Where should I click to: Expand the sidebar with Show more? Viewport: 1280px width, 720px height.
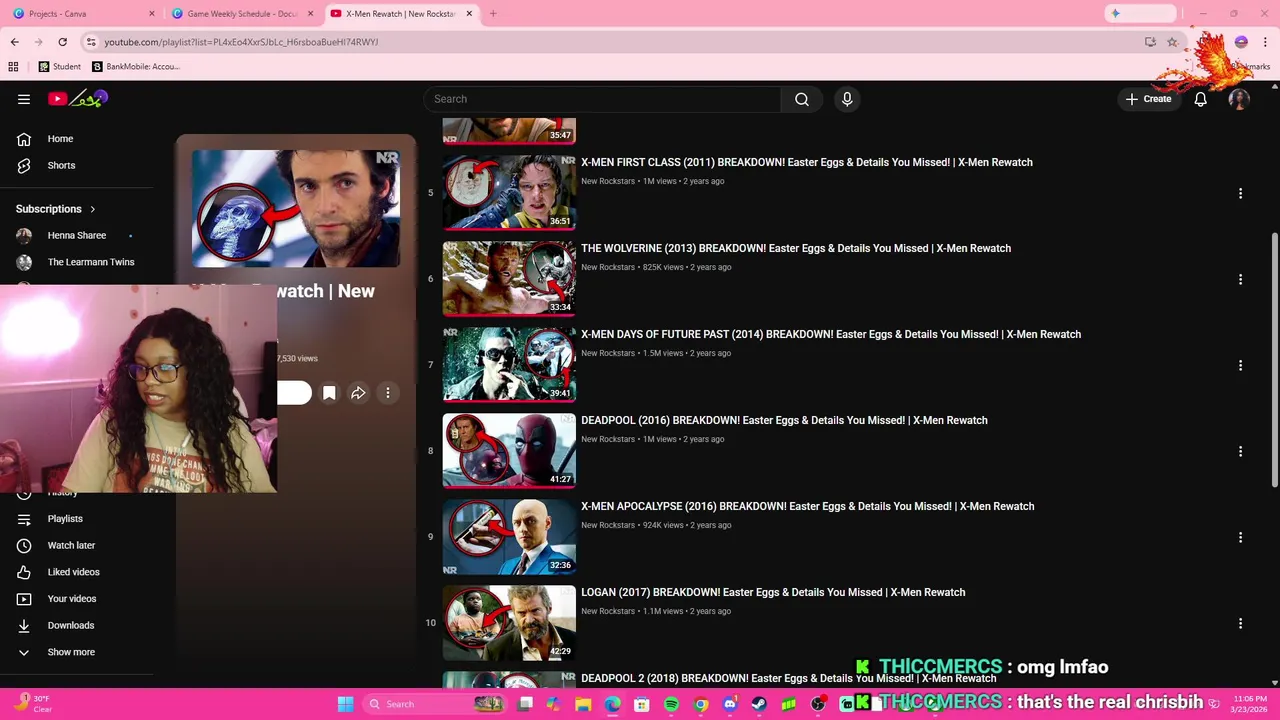click(71, 652)
